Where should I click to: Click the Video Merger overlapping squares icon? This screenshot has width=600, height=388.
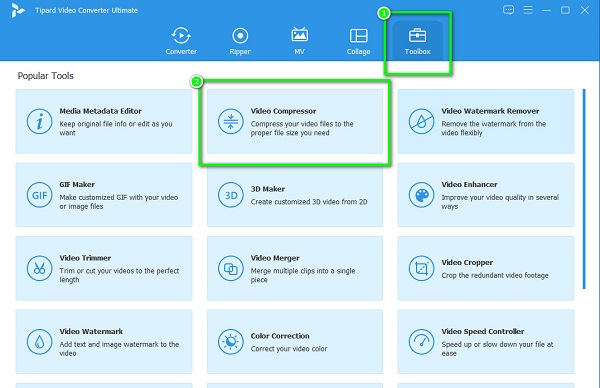point(231,269)
